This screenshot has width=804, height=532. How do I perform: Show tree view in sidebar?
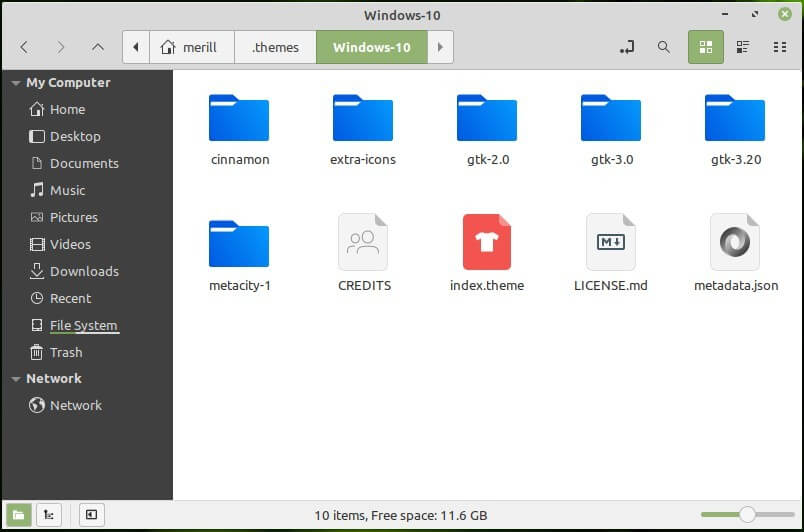pyautogui.click(x=48, y=515)
